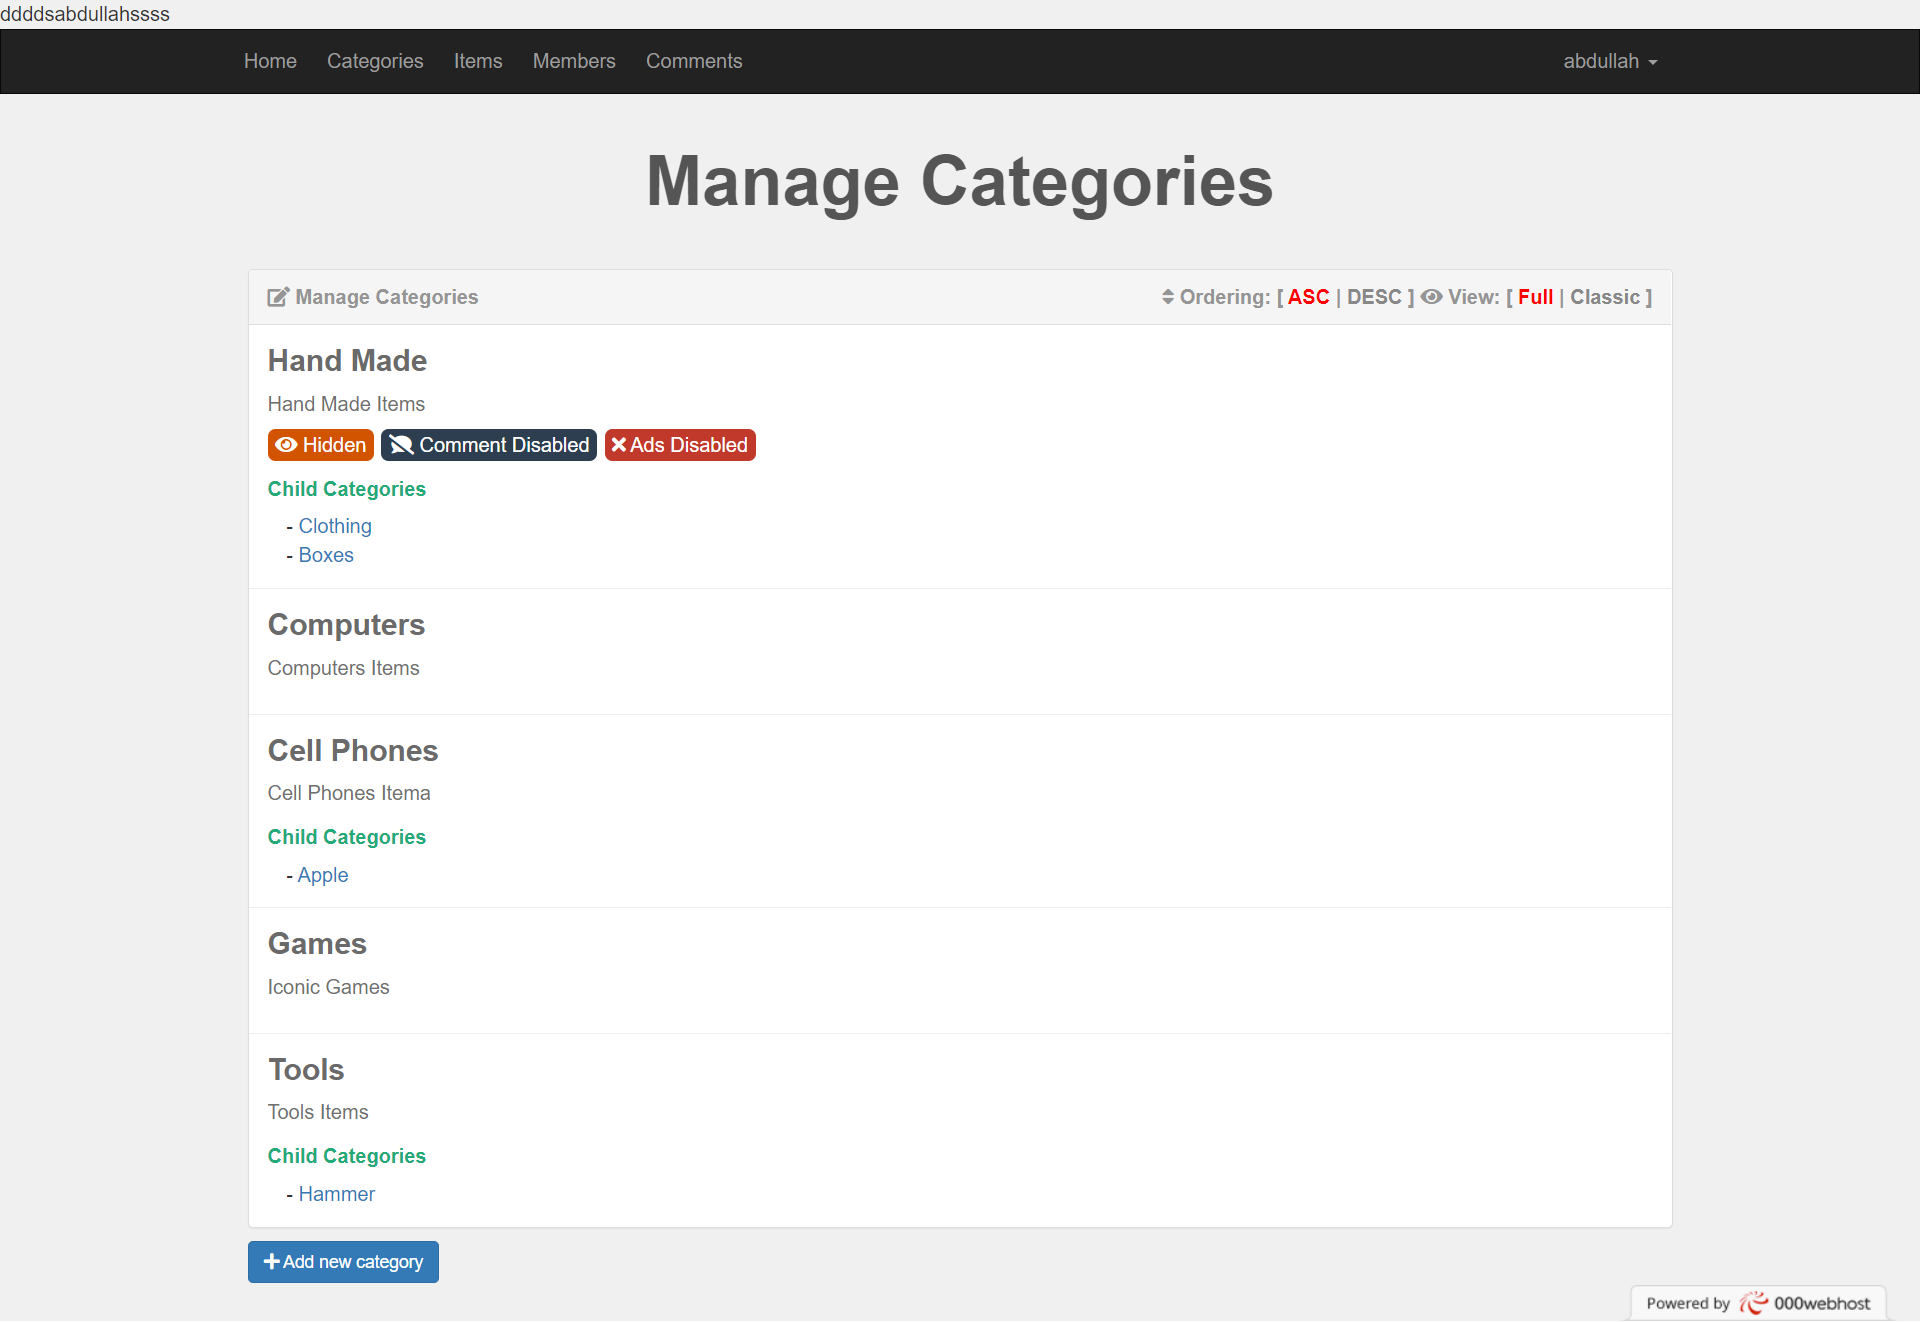The width and height of the screenshot is (1920, 1322).
Task: Toggle the Ads Disabled badge
Action: [680, 445]
